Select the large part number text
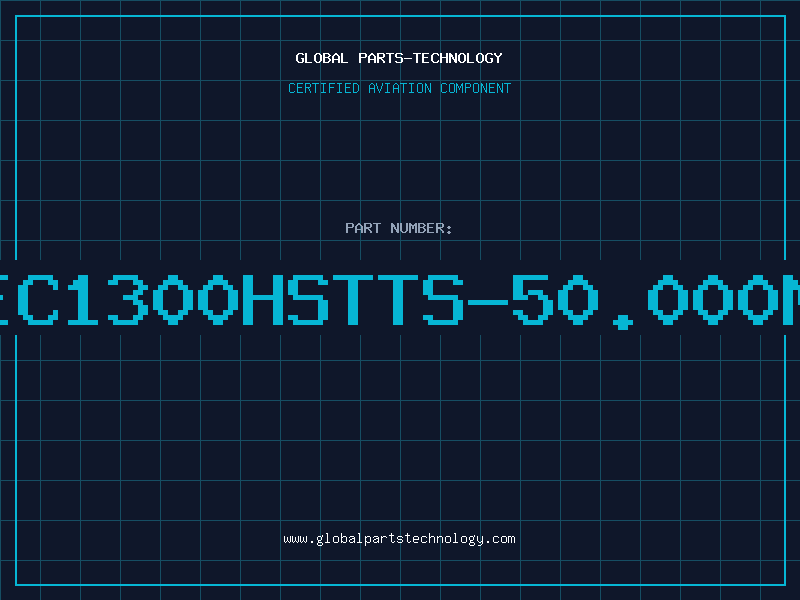The image size is (800, 600). [400, 300]
